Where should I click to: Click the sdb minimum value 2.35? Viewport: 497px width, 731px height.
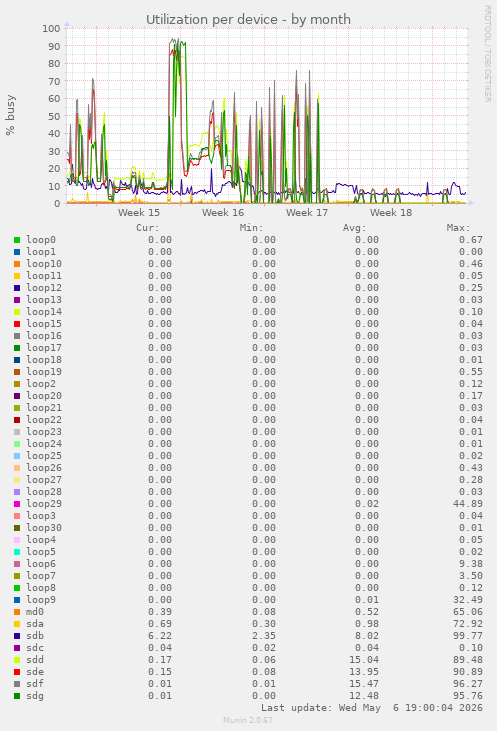tap(264, 636)
